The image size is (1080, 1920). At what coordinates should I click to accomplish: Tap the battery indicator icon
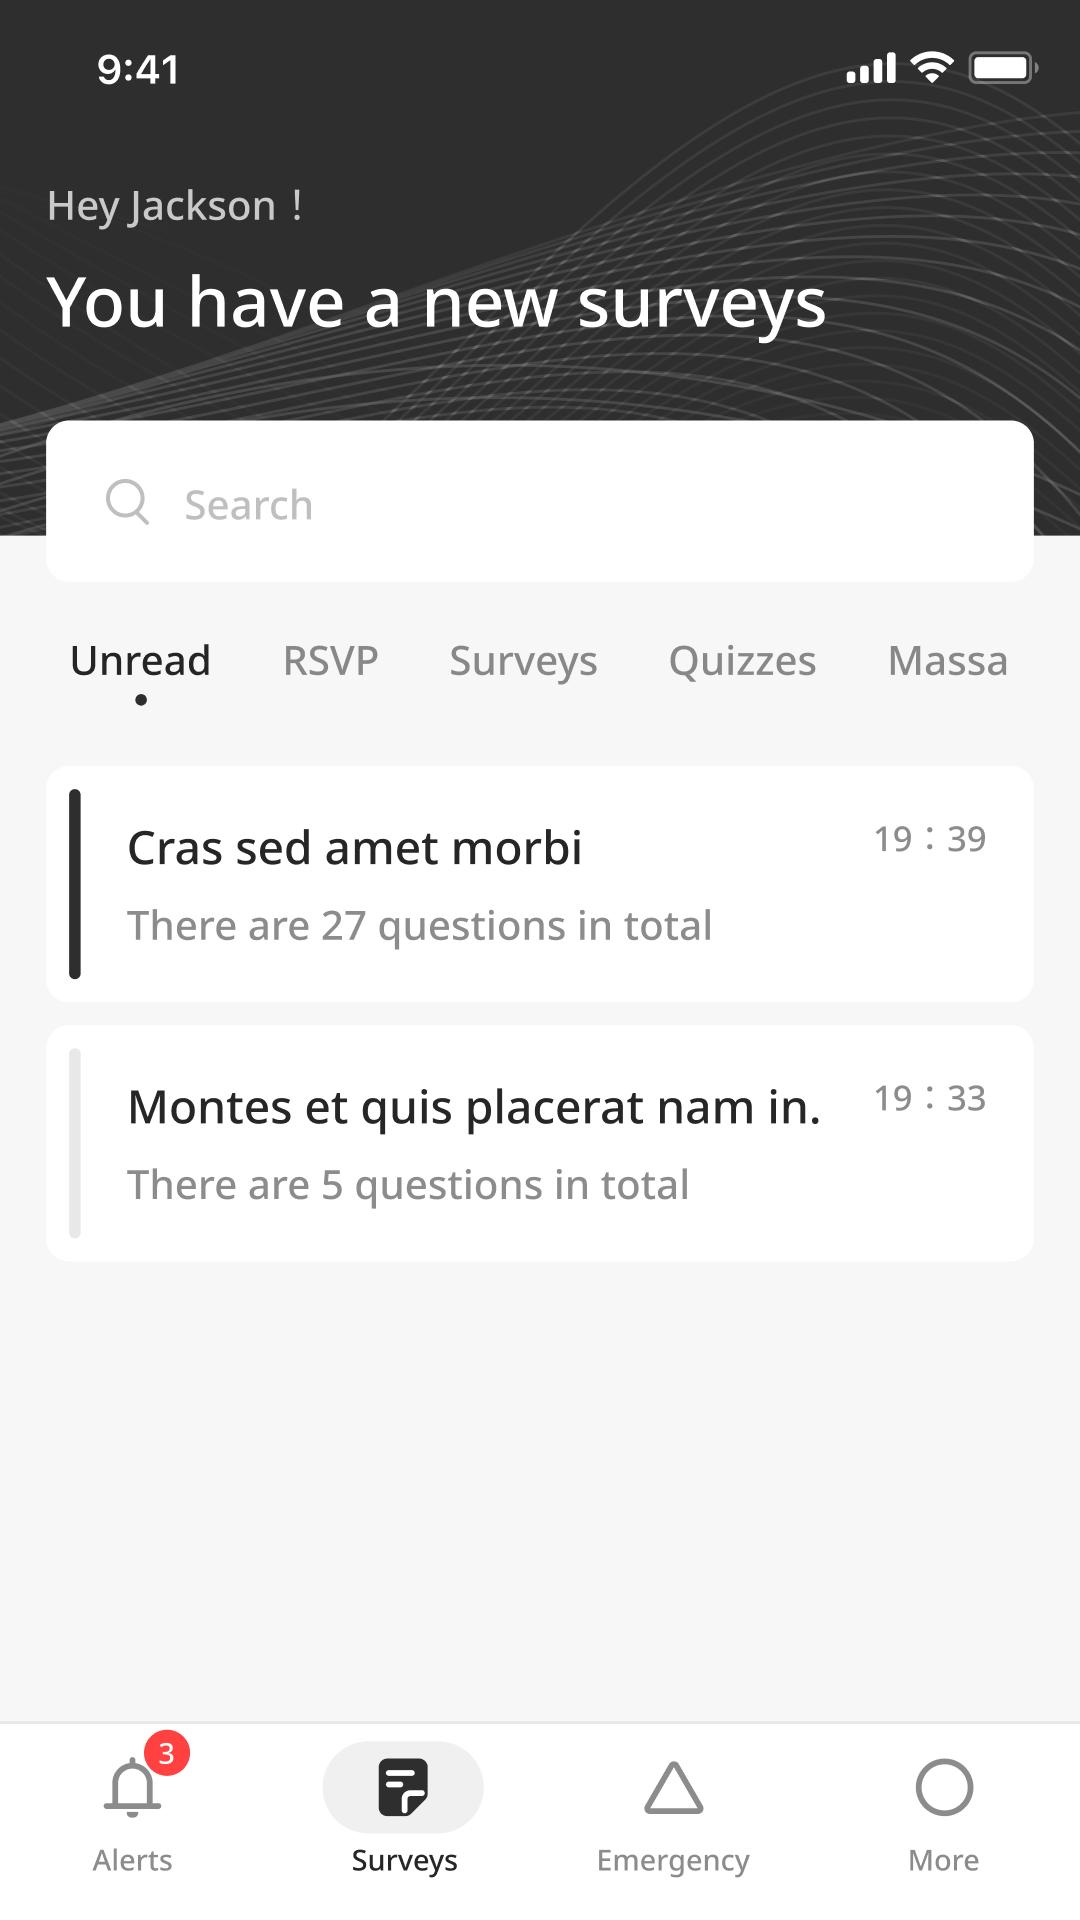click(x=1003, y=68)
